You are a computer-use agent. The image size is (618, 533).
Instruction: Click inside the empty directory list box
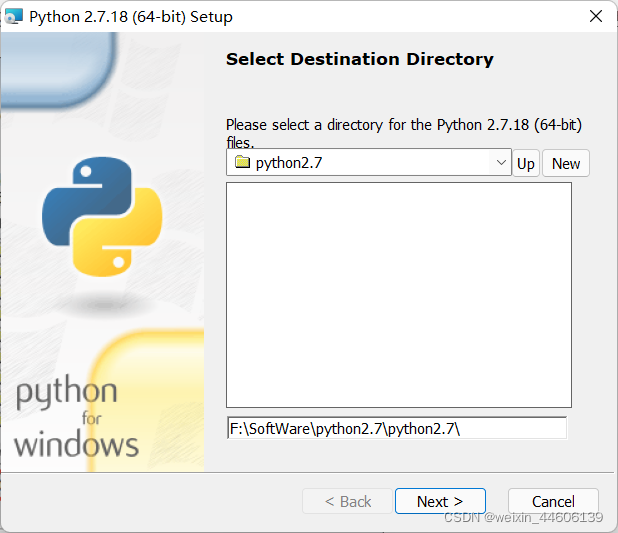point(399,295)
